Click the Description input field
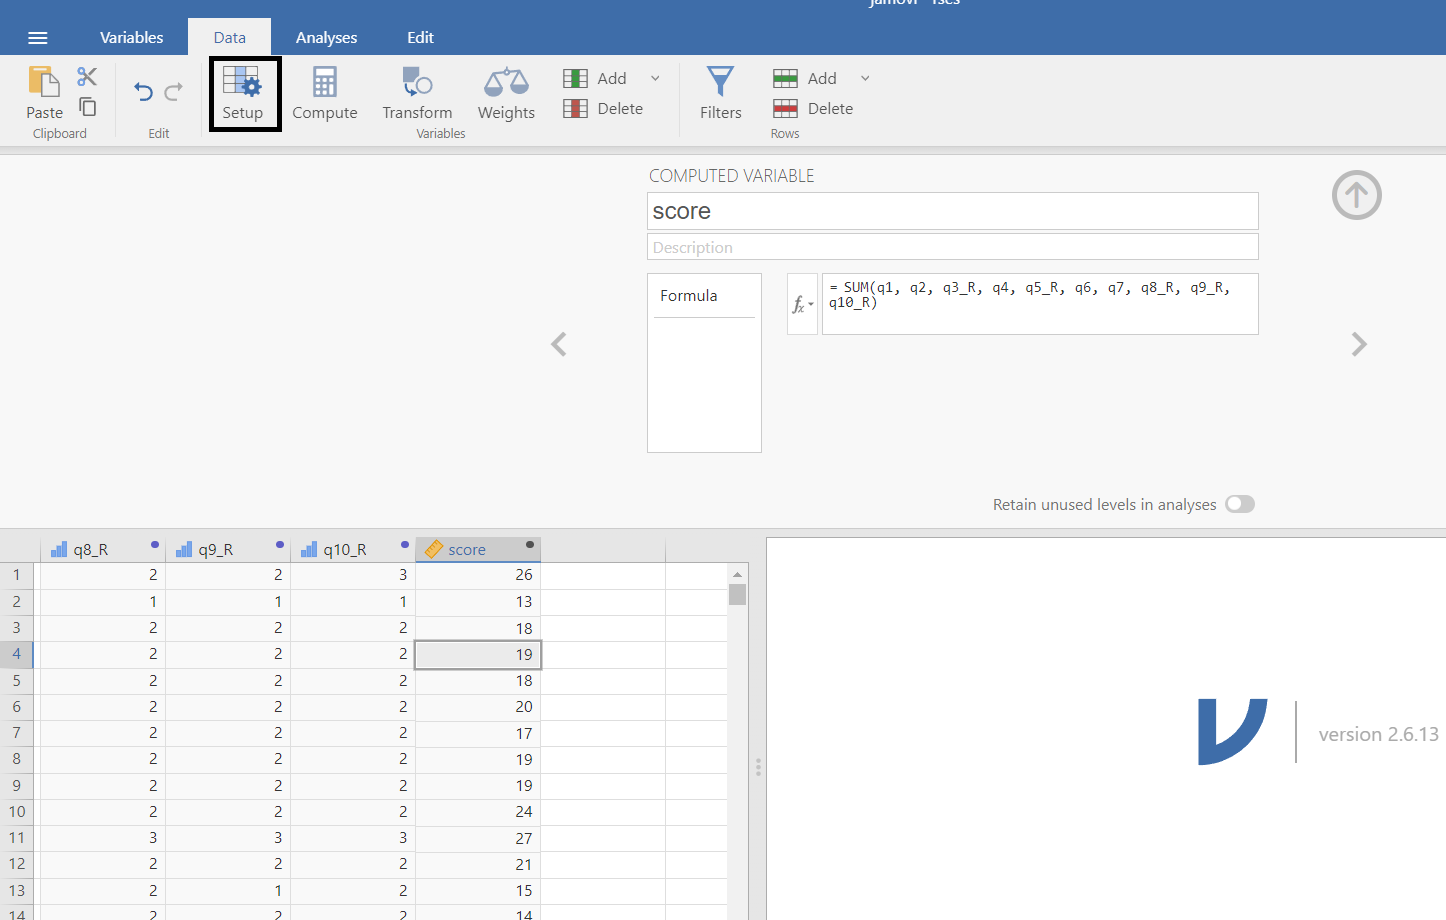 click(952, 247)
